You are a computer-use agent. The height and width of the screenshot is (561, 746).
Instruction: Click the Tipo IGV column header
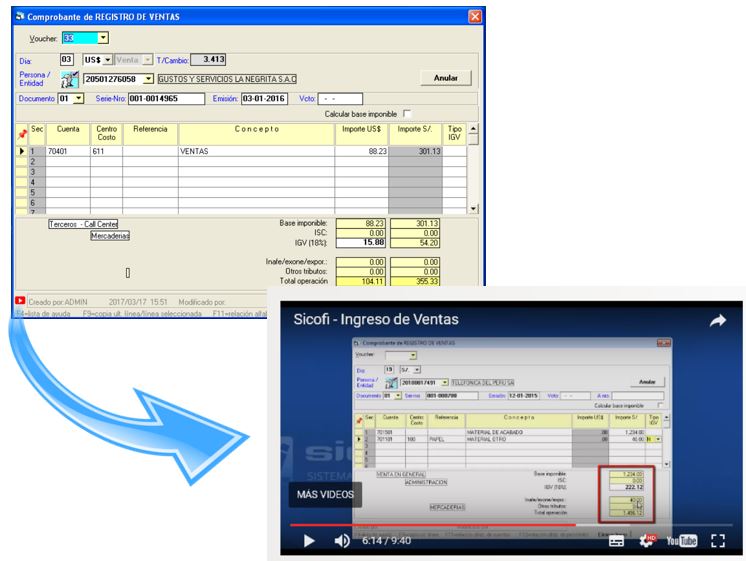(x=454, y=134)
